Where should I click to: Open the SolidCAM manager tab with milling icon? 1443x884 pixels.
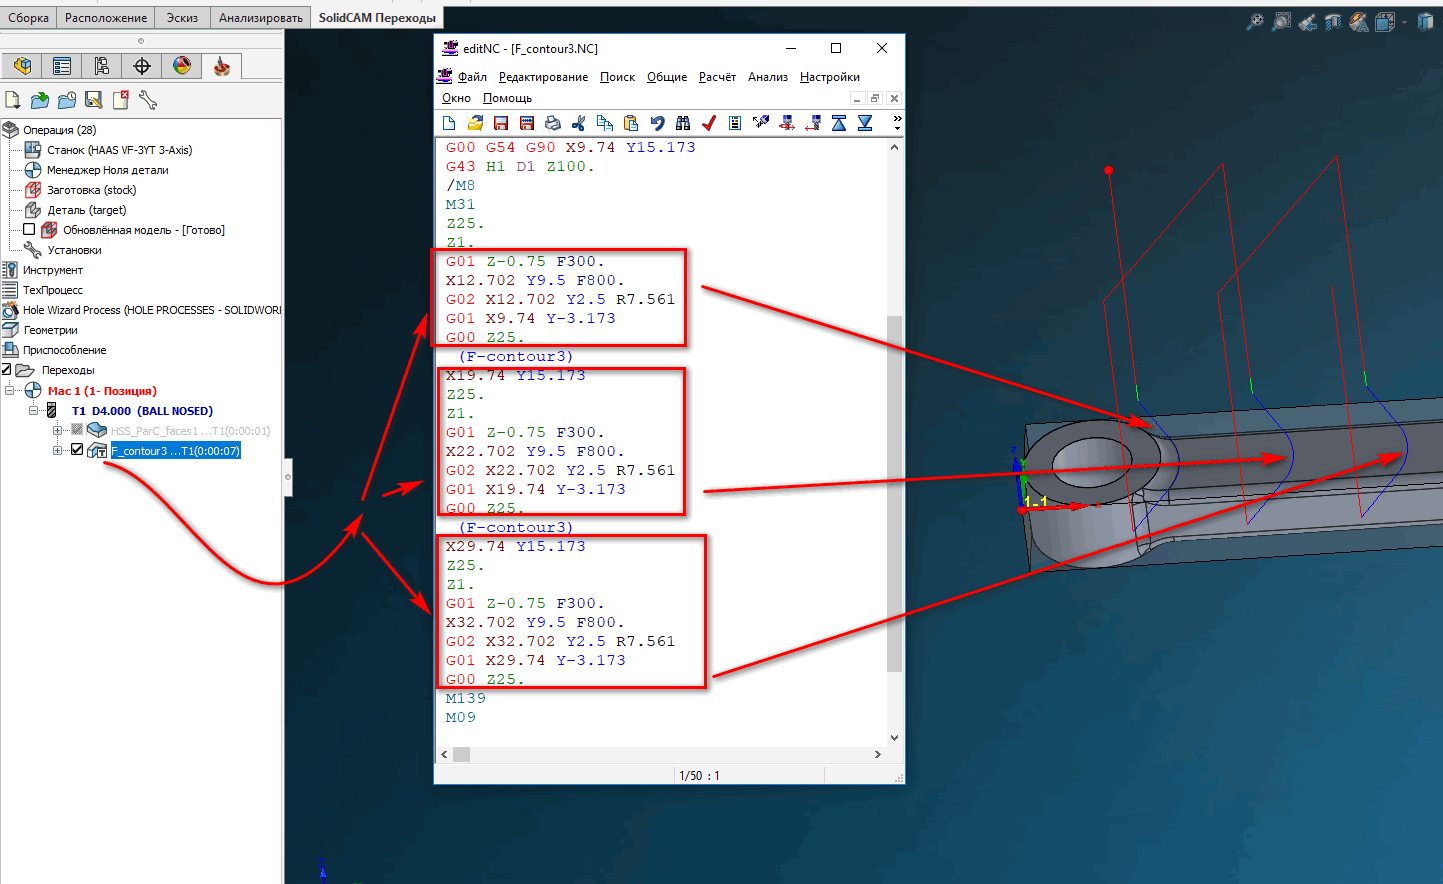[x=221, y=66]
